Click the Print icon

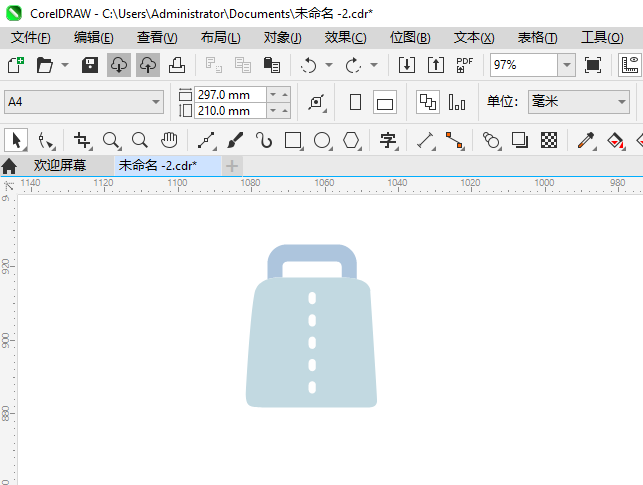point(177,65)
